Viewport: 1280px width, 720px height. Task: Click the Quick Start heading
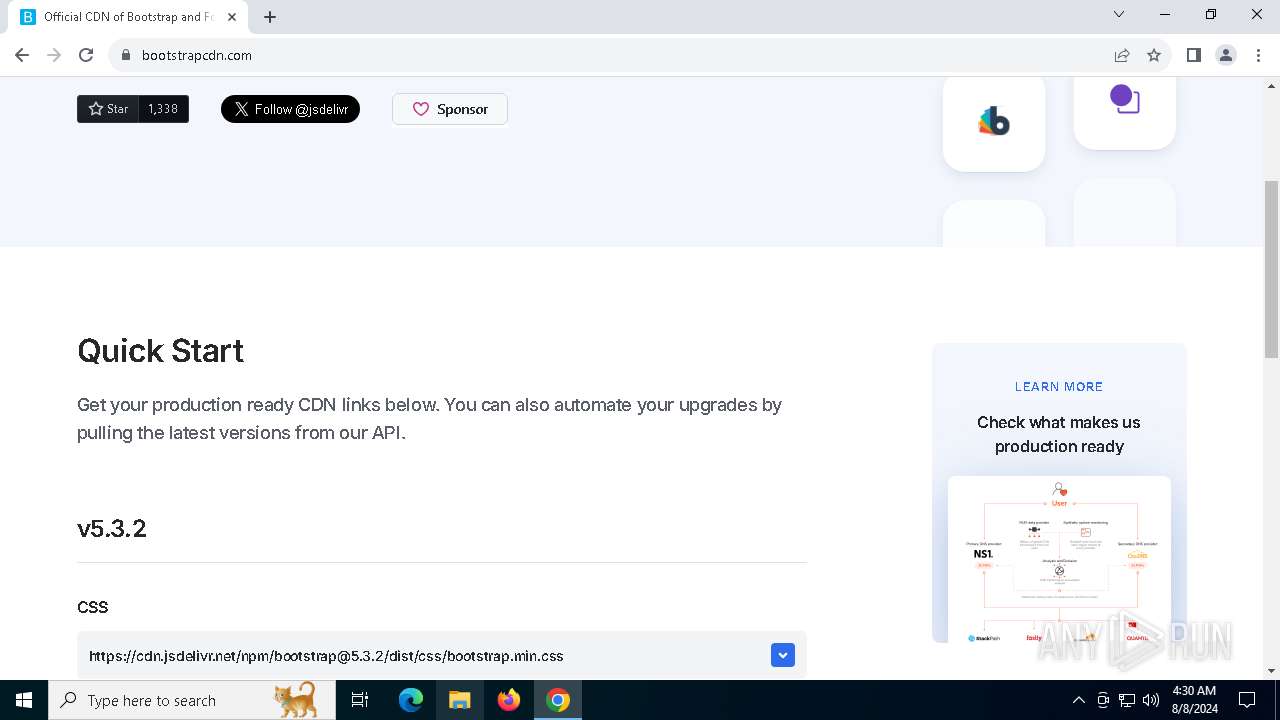[x=161, y=350]
